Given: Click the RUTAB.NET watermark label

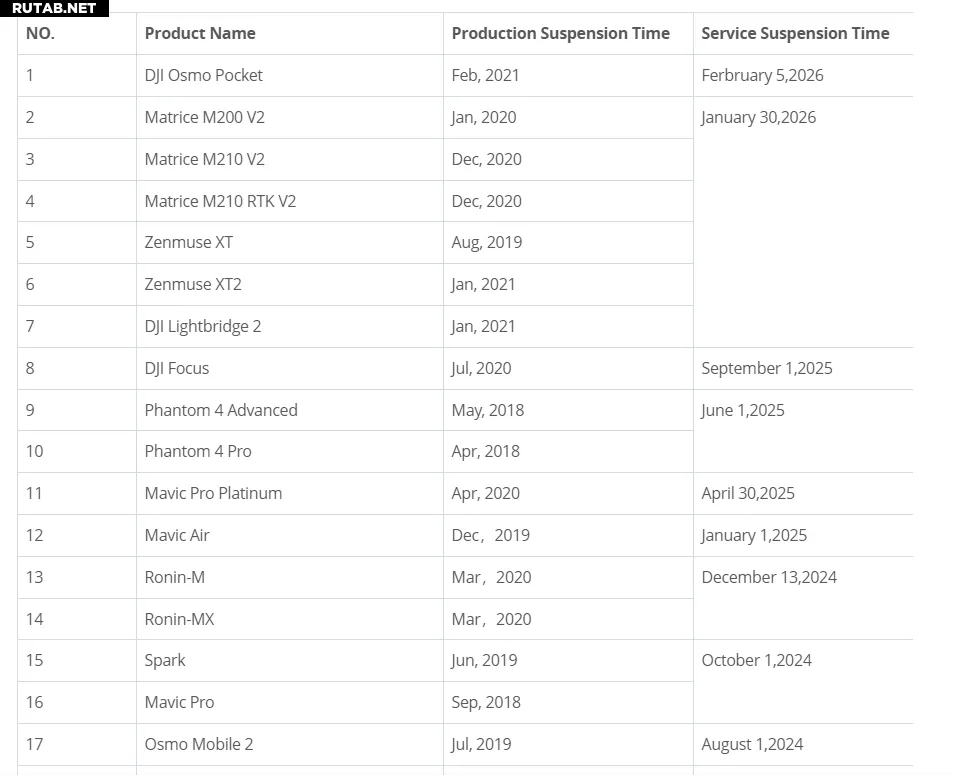Looking at the screenshot, I should 54,8.
